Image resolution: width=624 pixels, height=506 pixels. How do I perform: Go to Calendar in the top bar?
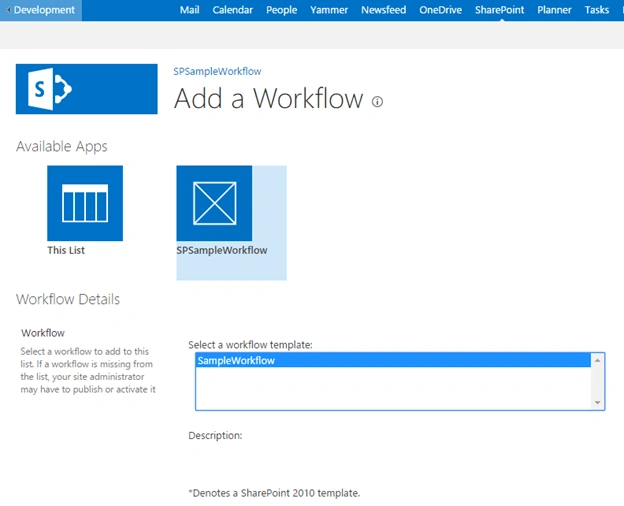232,10
